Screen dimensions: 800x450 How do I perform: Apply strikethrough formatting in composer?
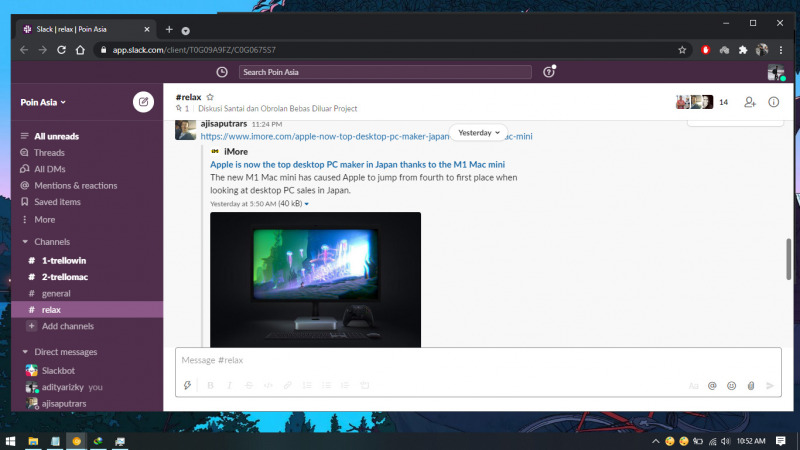249,385
